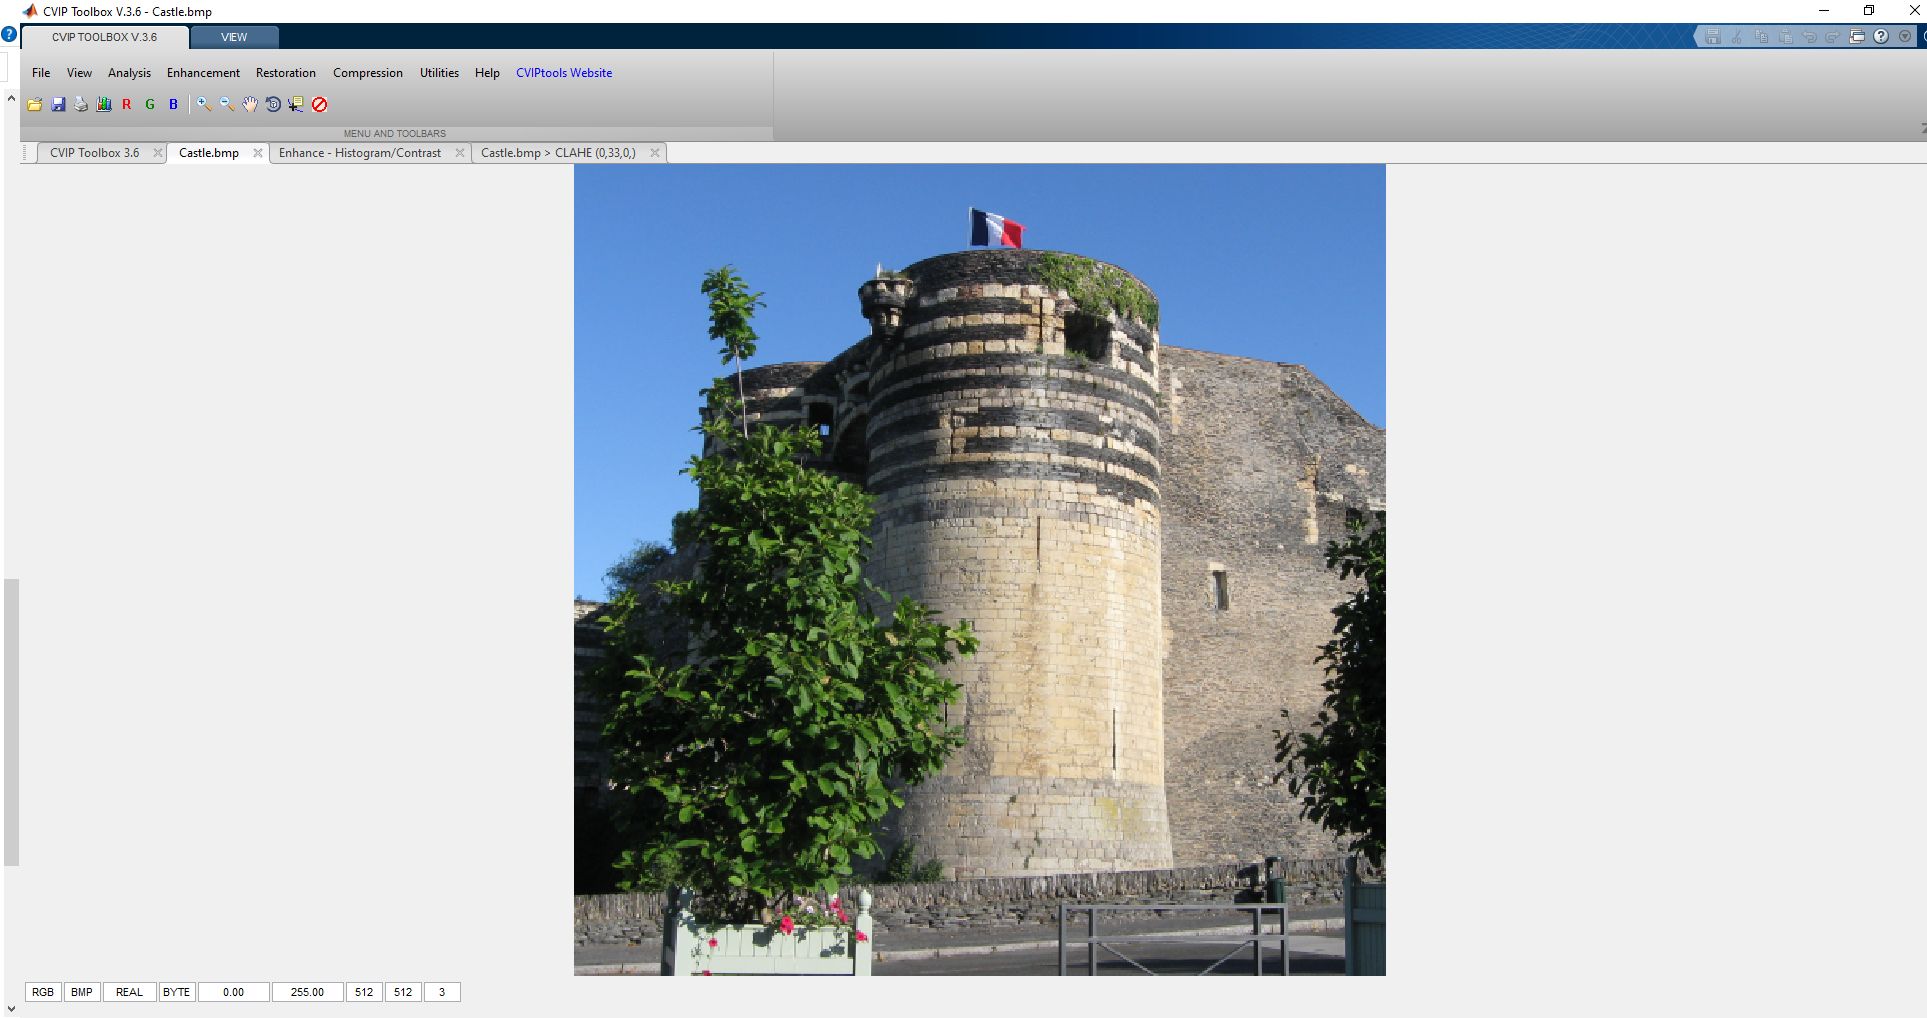1927x1018 pixels.
Task: Click the red prohibition circle icon
Action: coord(320,104)
